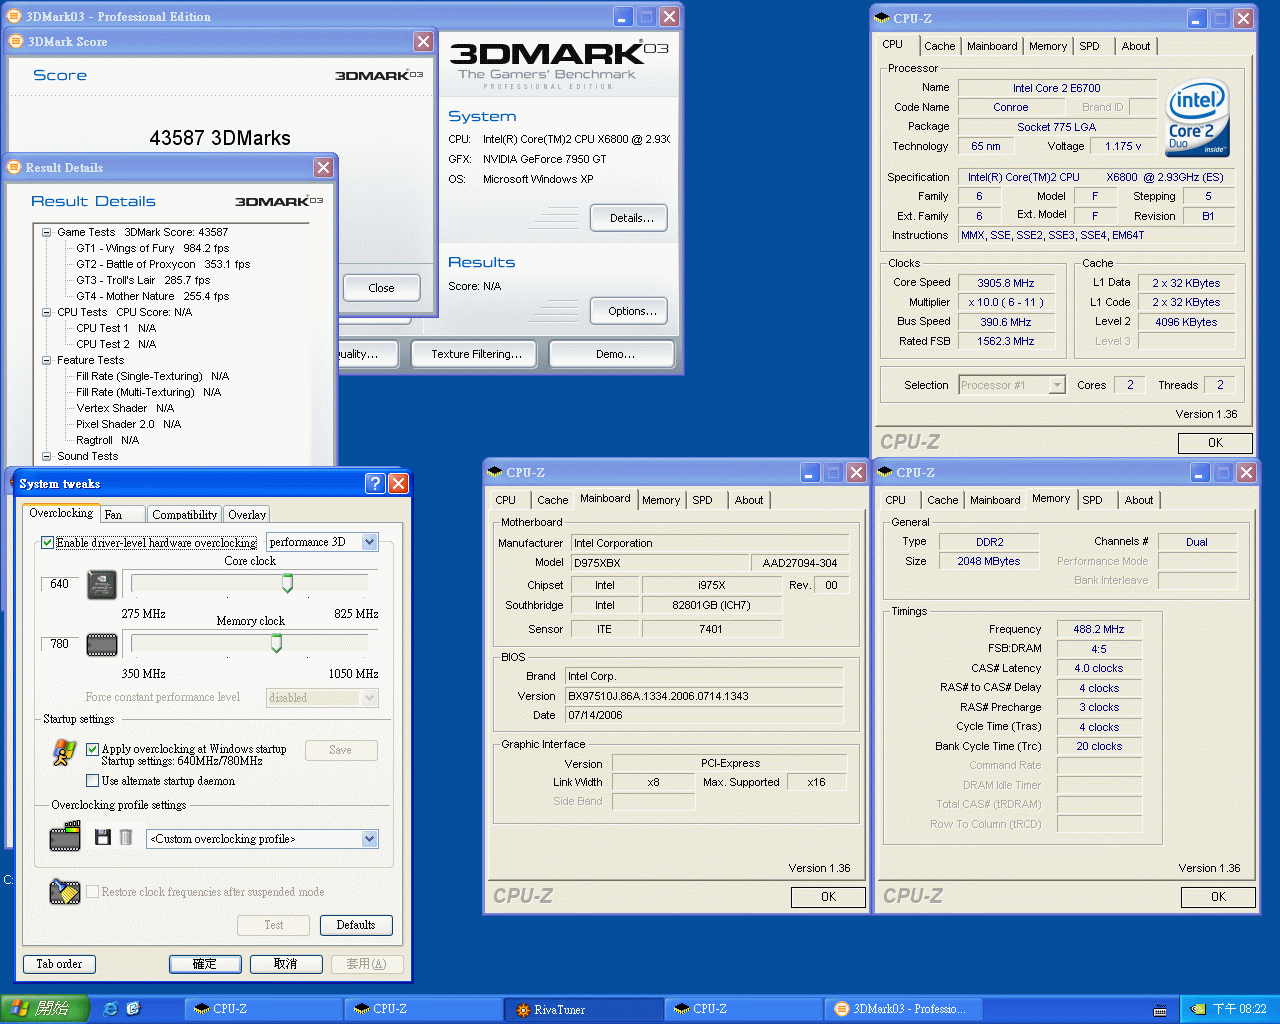Open the Compatibility tab in System tweaks
Screen dimensions: 1280x1024
(184, 515)
